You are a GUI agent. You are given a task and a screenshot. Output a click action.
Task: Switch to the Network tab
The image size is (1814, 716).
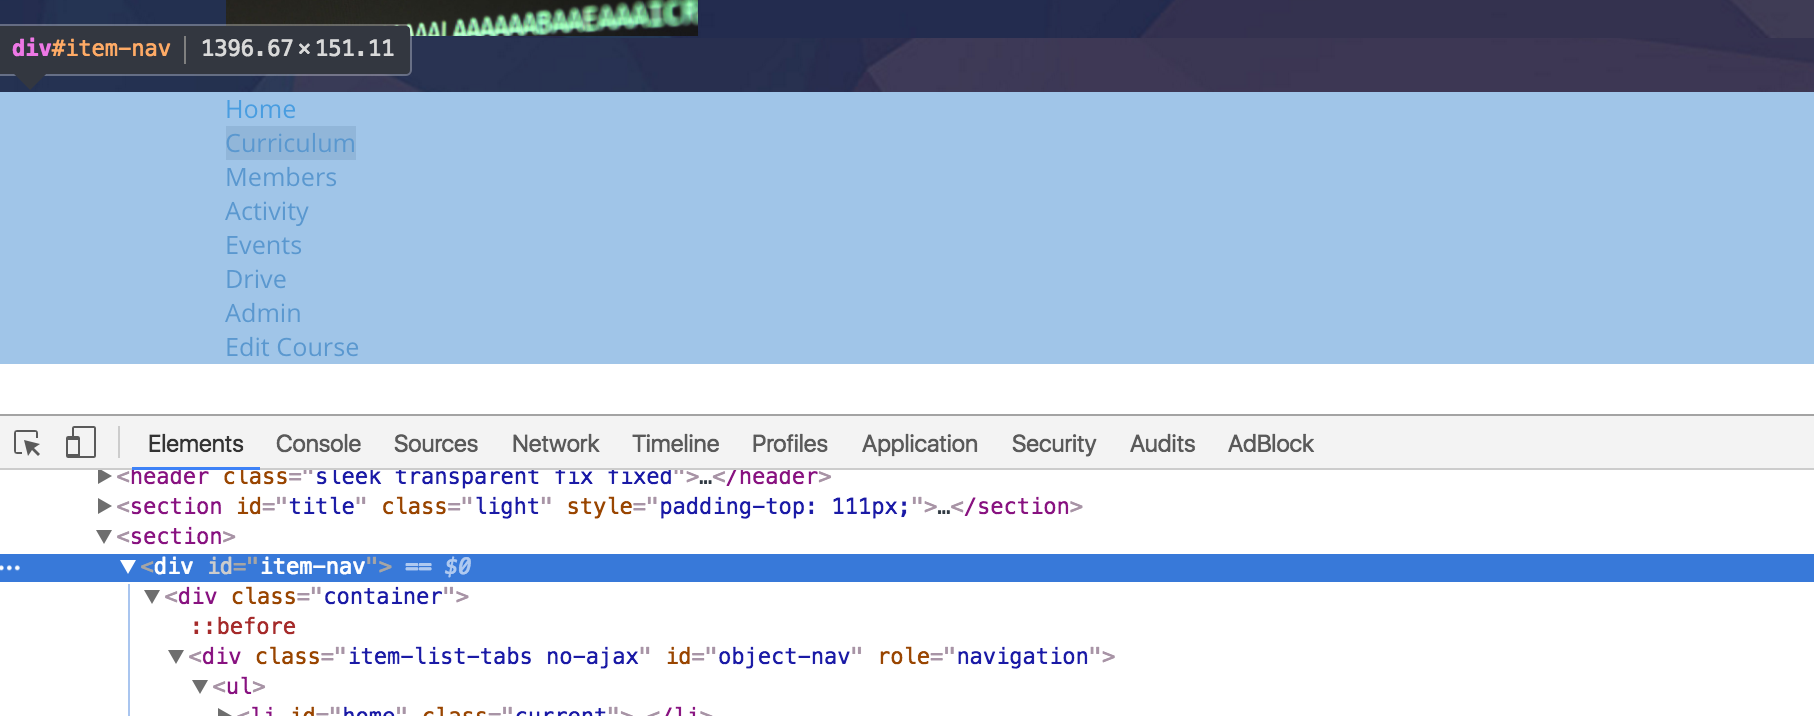click(555, 443)
